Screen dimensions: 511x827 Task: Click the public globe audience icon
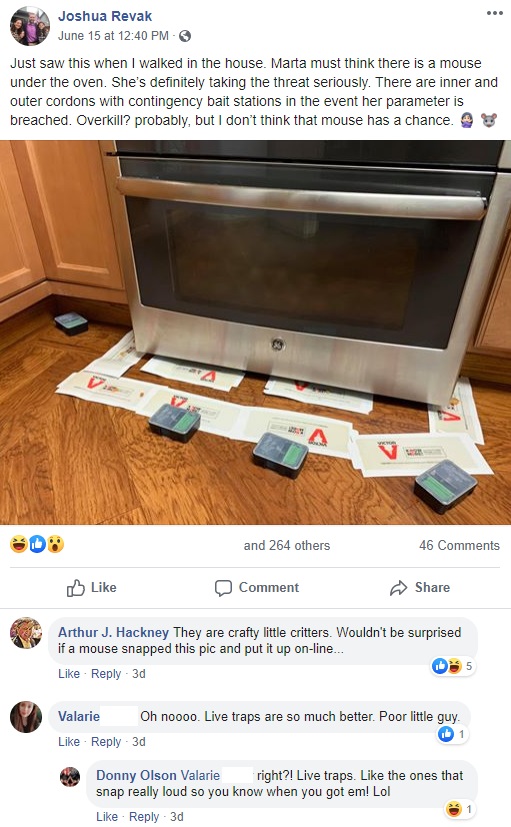click(185, 36)
